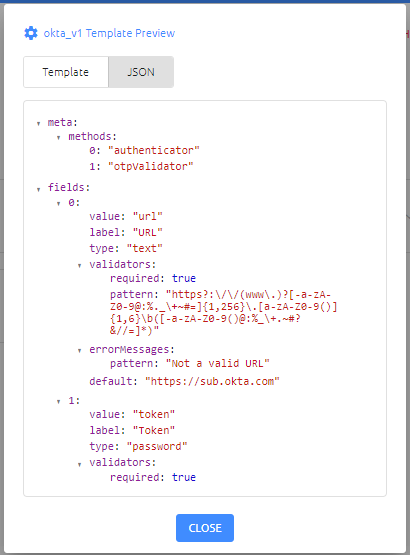
Task: Switch to the JSON tab
Action: (x=141, y=72)
